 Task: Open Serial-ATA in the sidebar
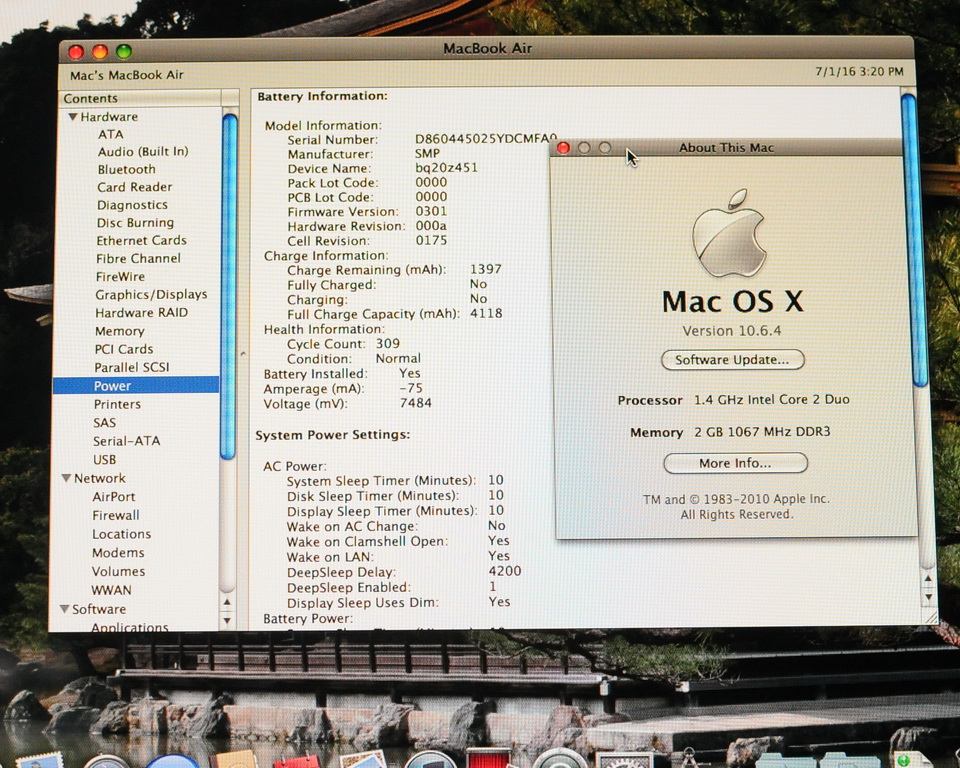click(126, 441)
